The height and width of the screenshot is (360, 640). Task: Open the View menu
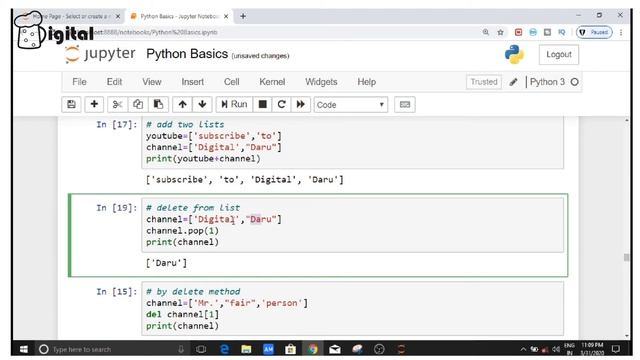coord(152,82)
